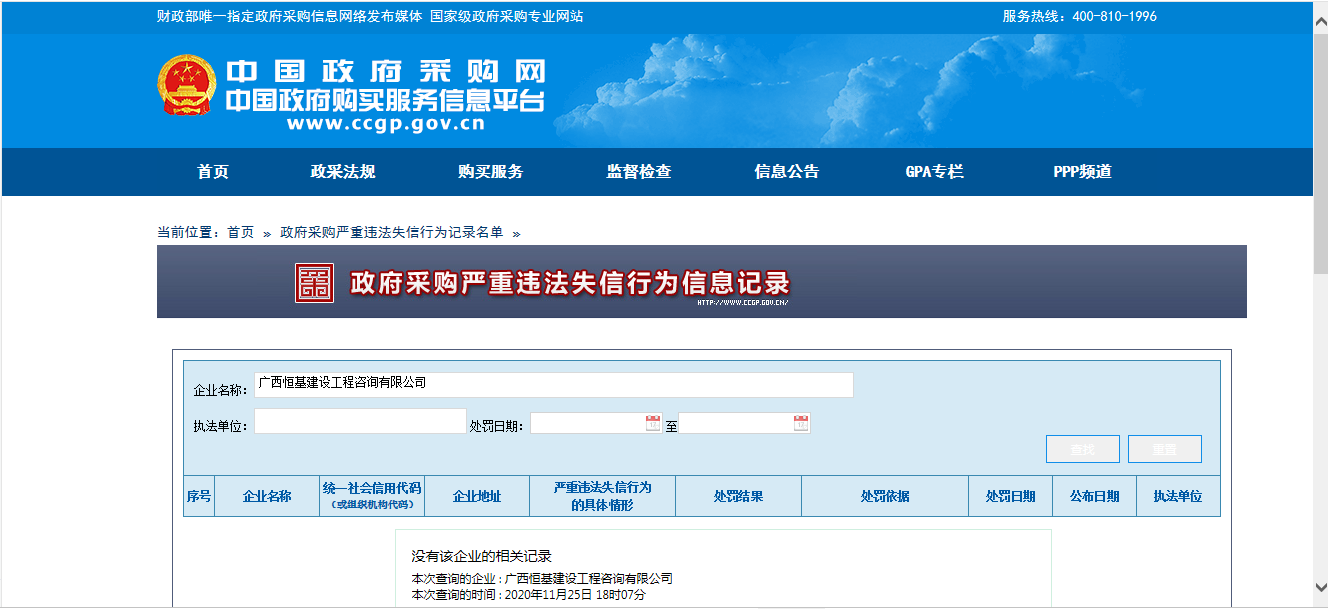Image resolution: width=1328 pixels, height=609 pixels.
Task: Open 信息公告 navigation item
Action: pos(787,172)
